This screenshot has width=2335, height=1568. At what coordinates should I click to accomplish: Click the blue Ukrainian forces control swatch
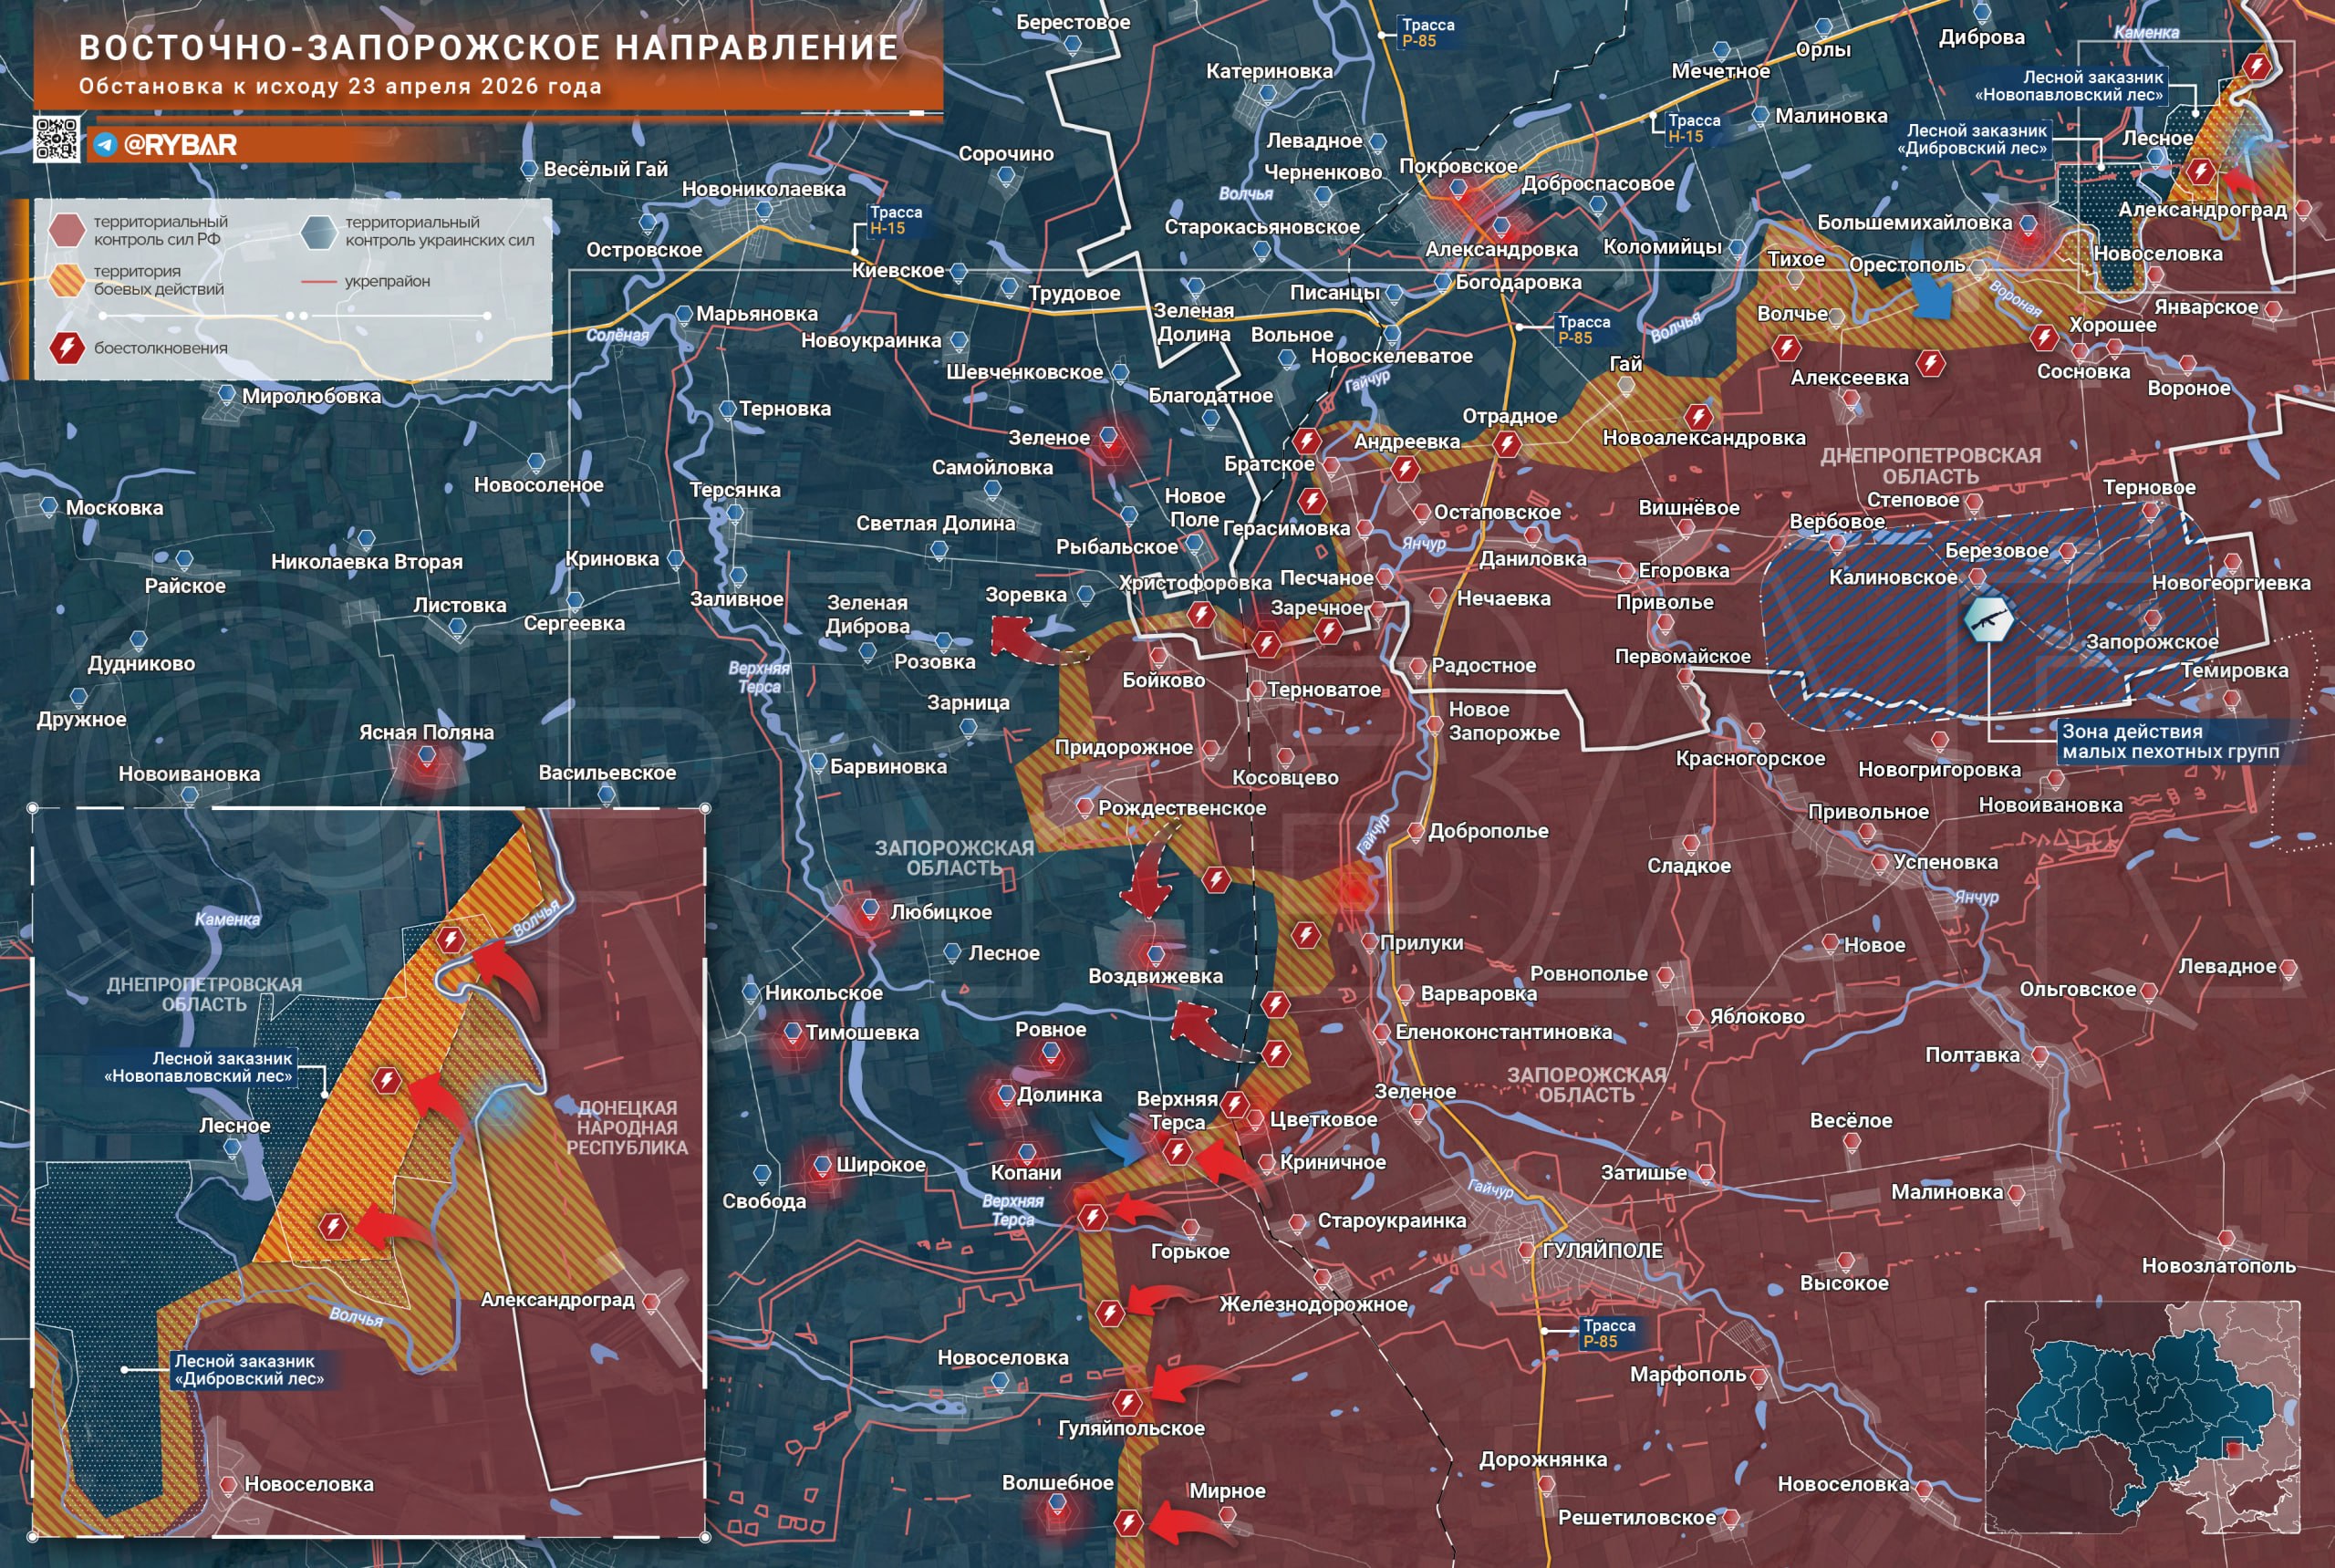[x=318, y=231]
